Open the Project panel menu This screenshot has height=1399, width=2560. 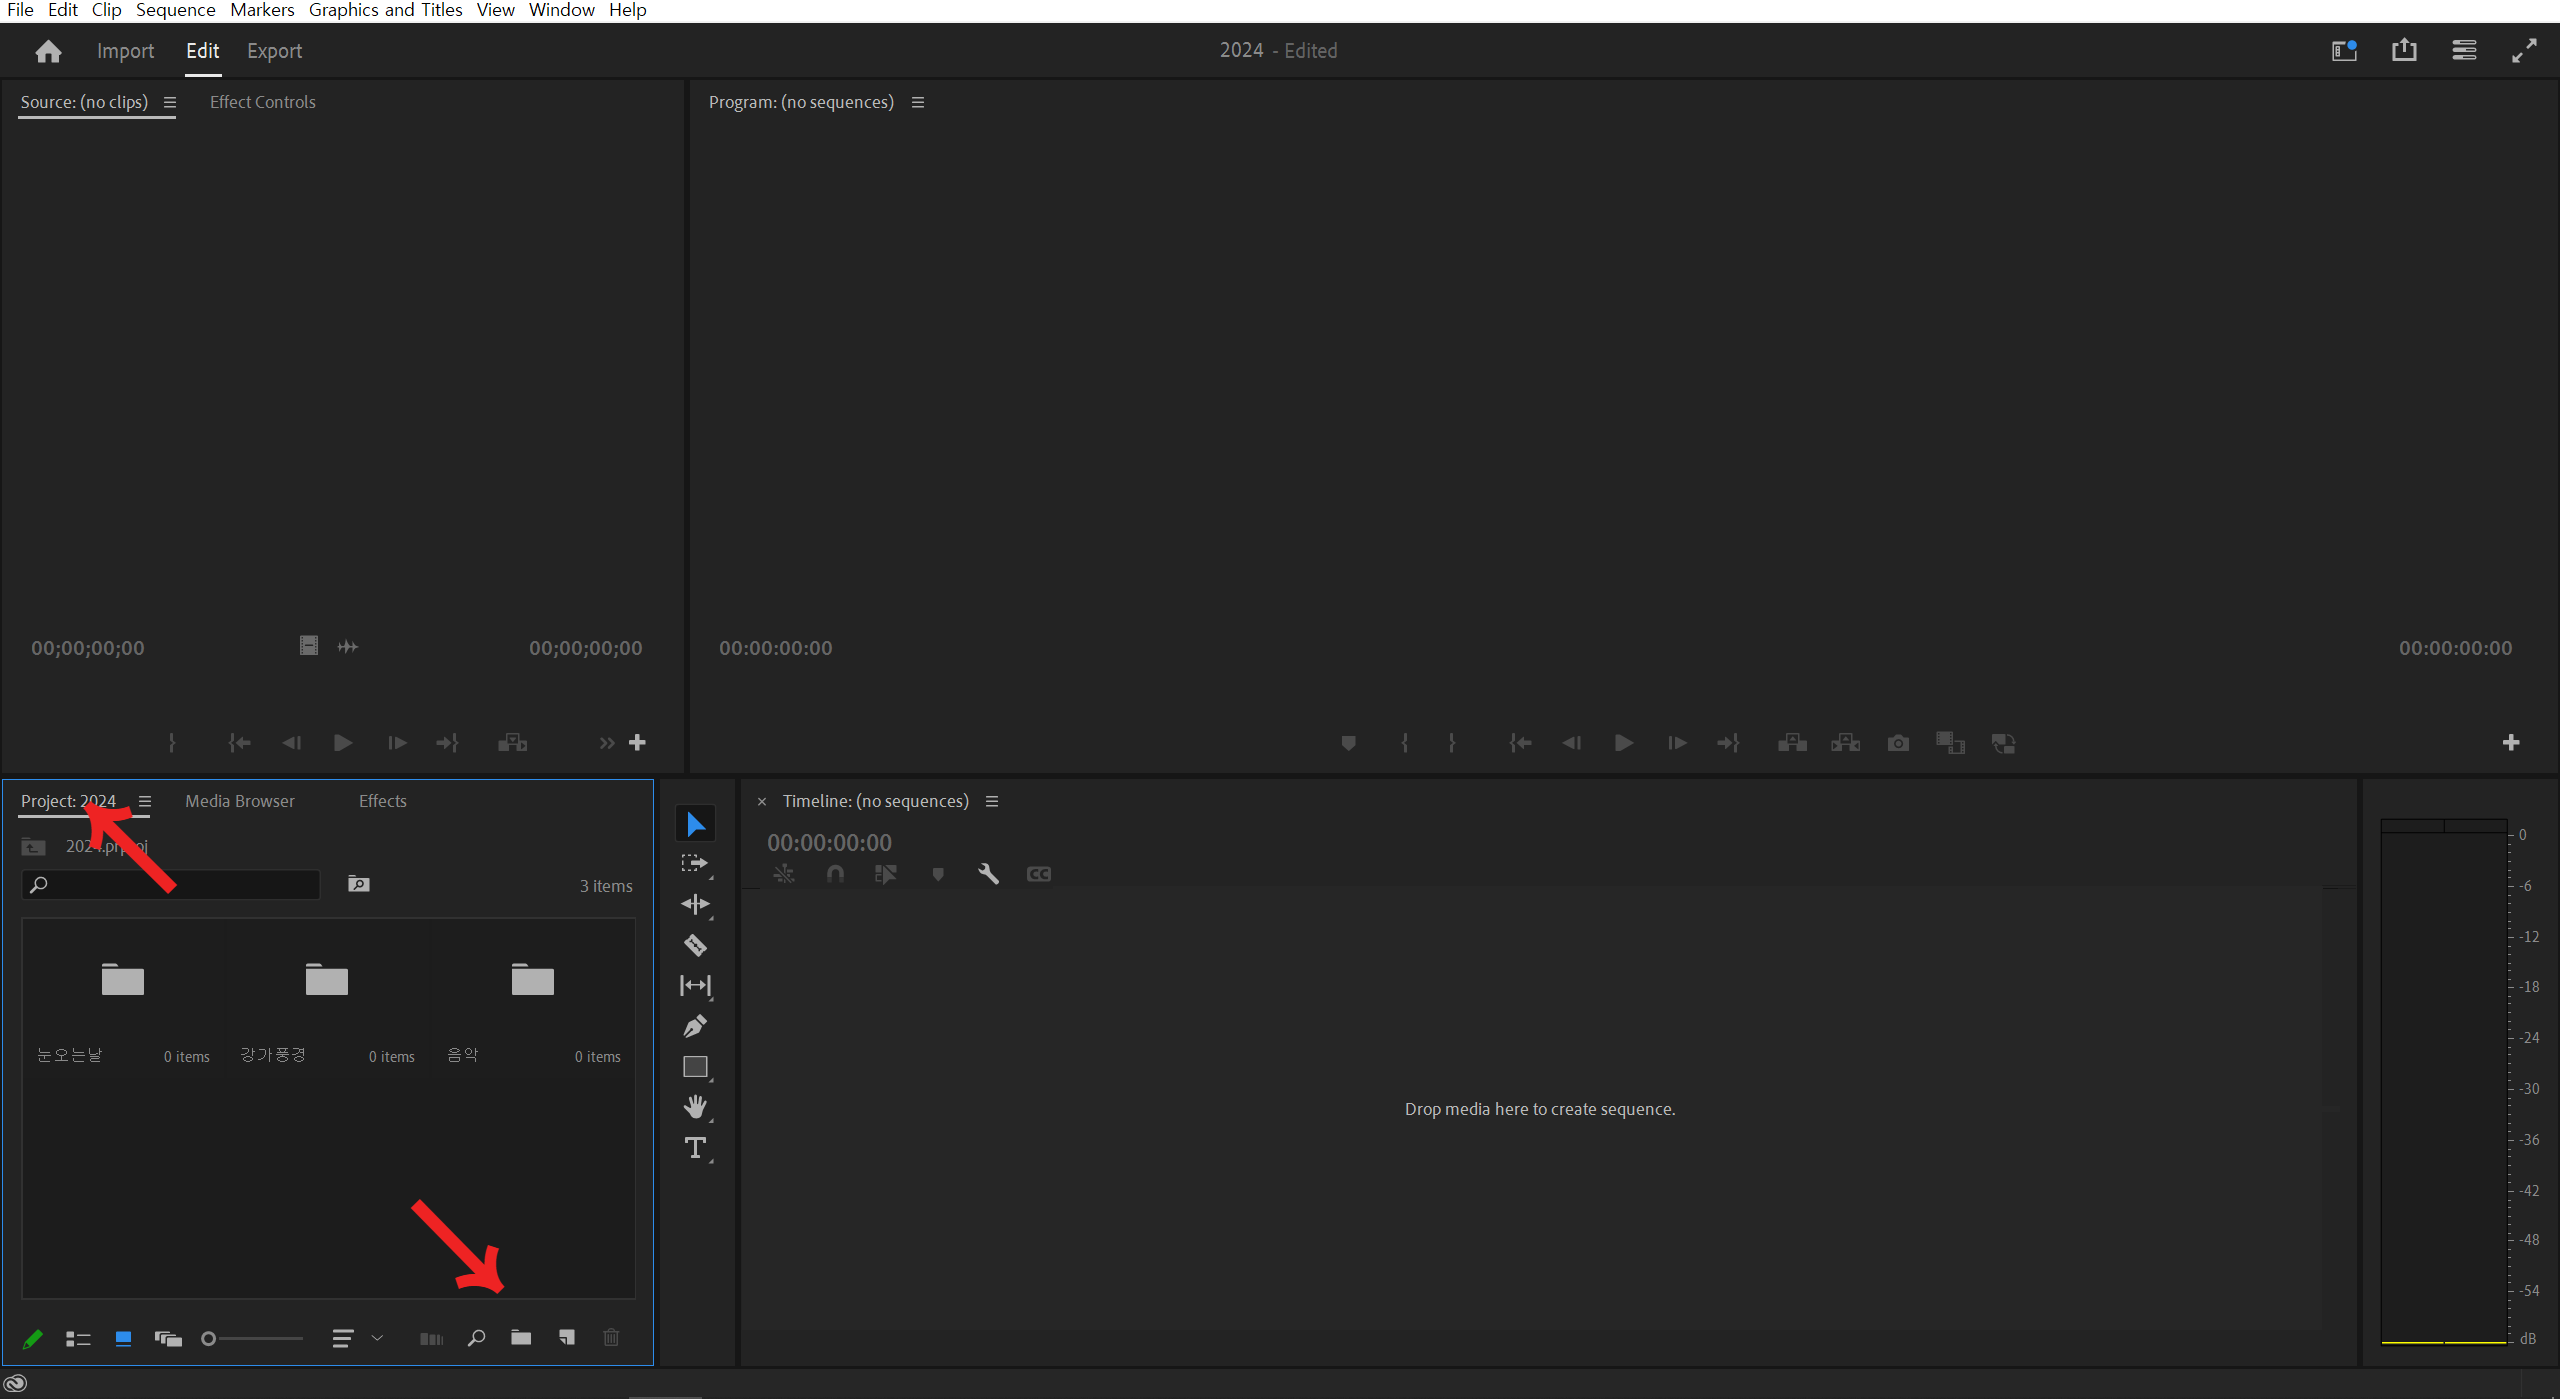point(145,801)
